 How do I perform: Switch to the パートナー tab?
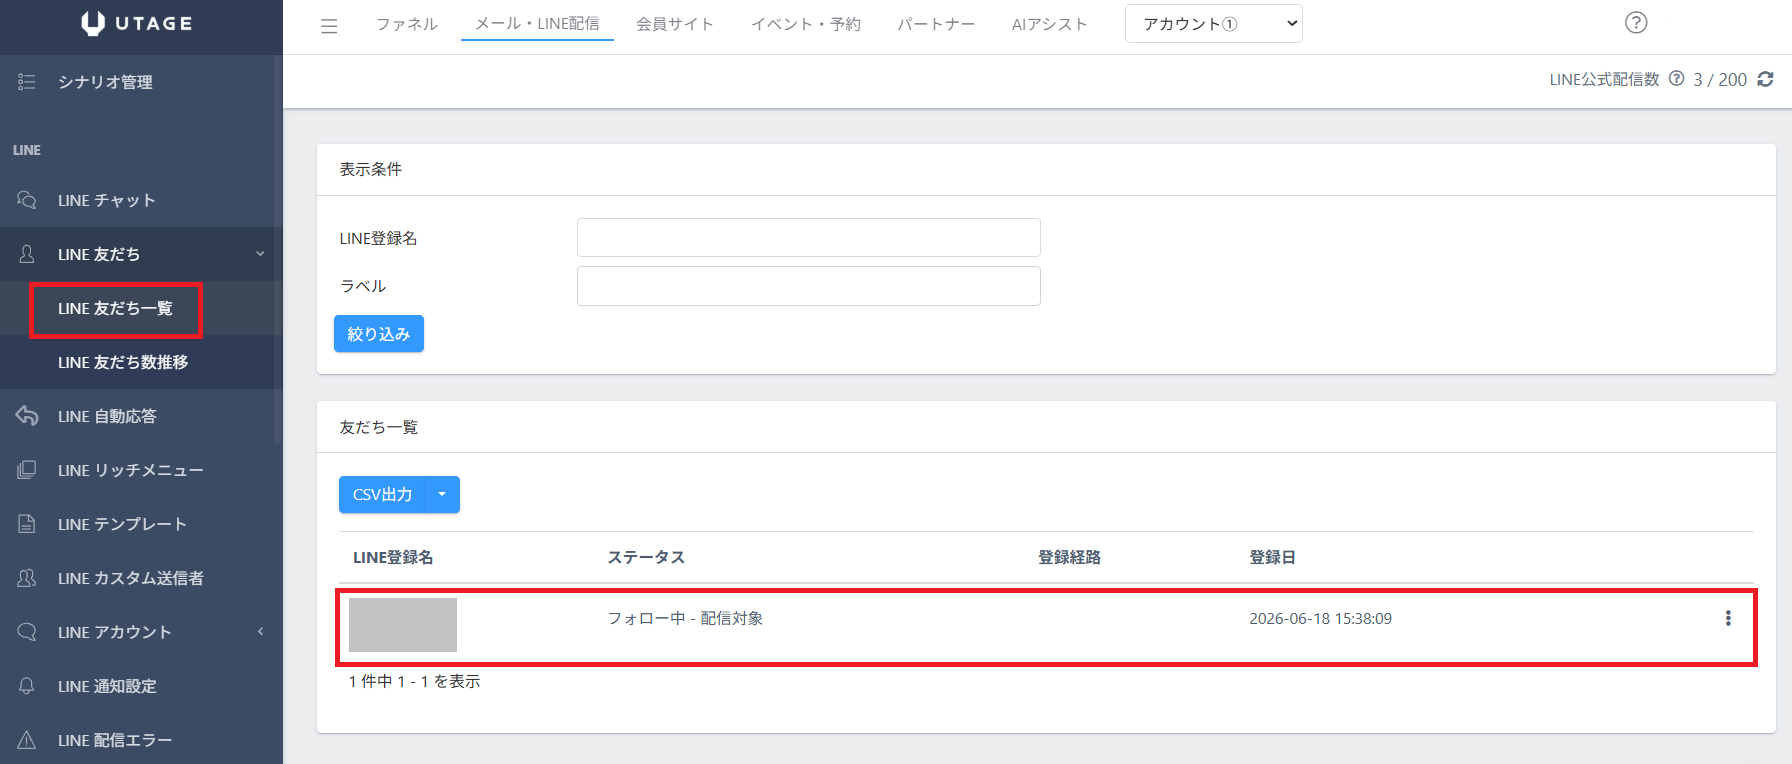click(936, 24)
